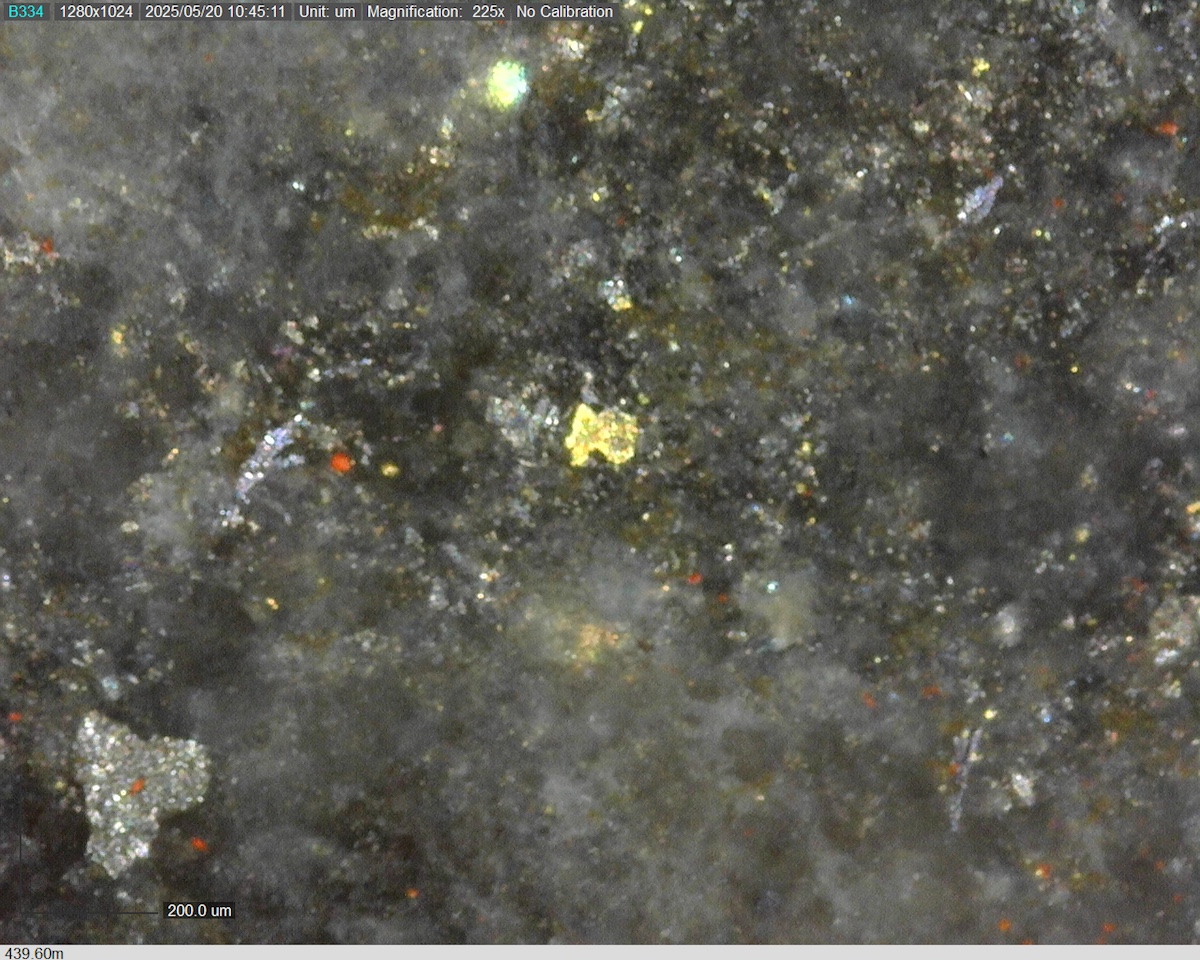Viewport: 1200px width, 960px height.
Task: Click the silvery crystal cluster beside yellow grain
Action: pyautogui.click(x=522, y=420)
